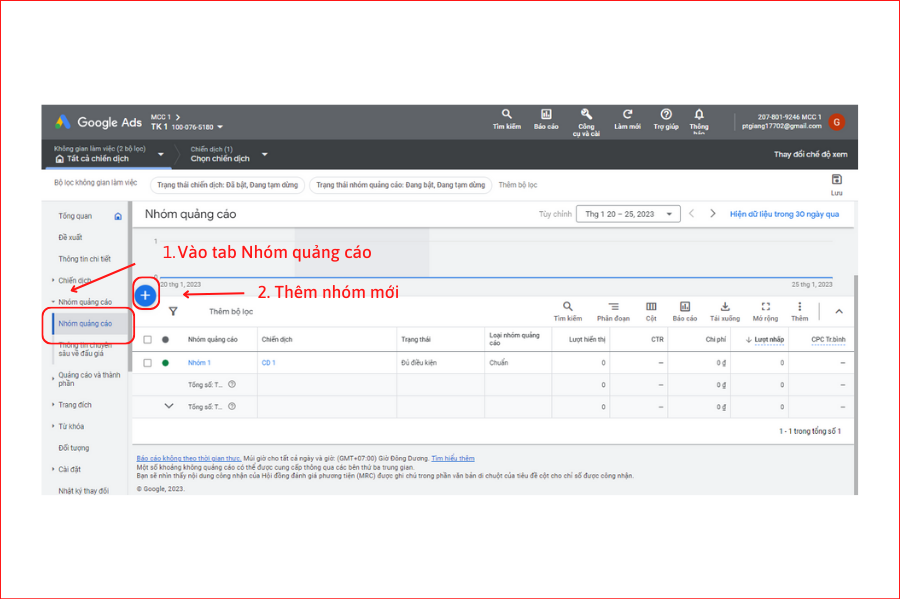Image resolution: width=900 pixels, height=600 pixels.
Task: Open Báo cáo in the top header
Action: (x=546, y=119)
